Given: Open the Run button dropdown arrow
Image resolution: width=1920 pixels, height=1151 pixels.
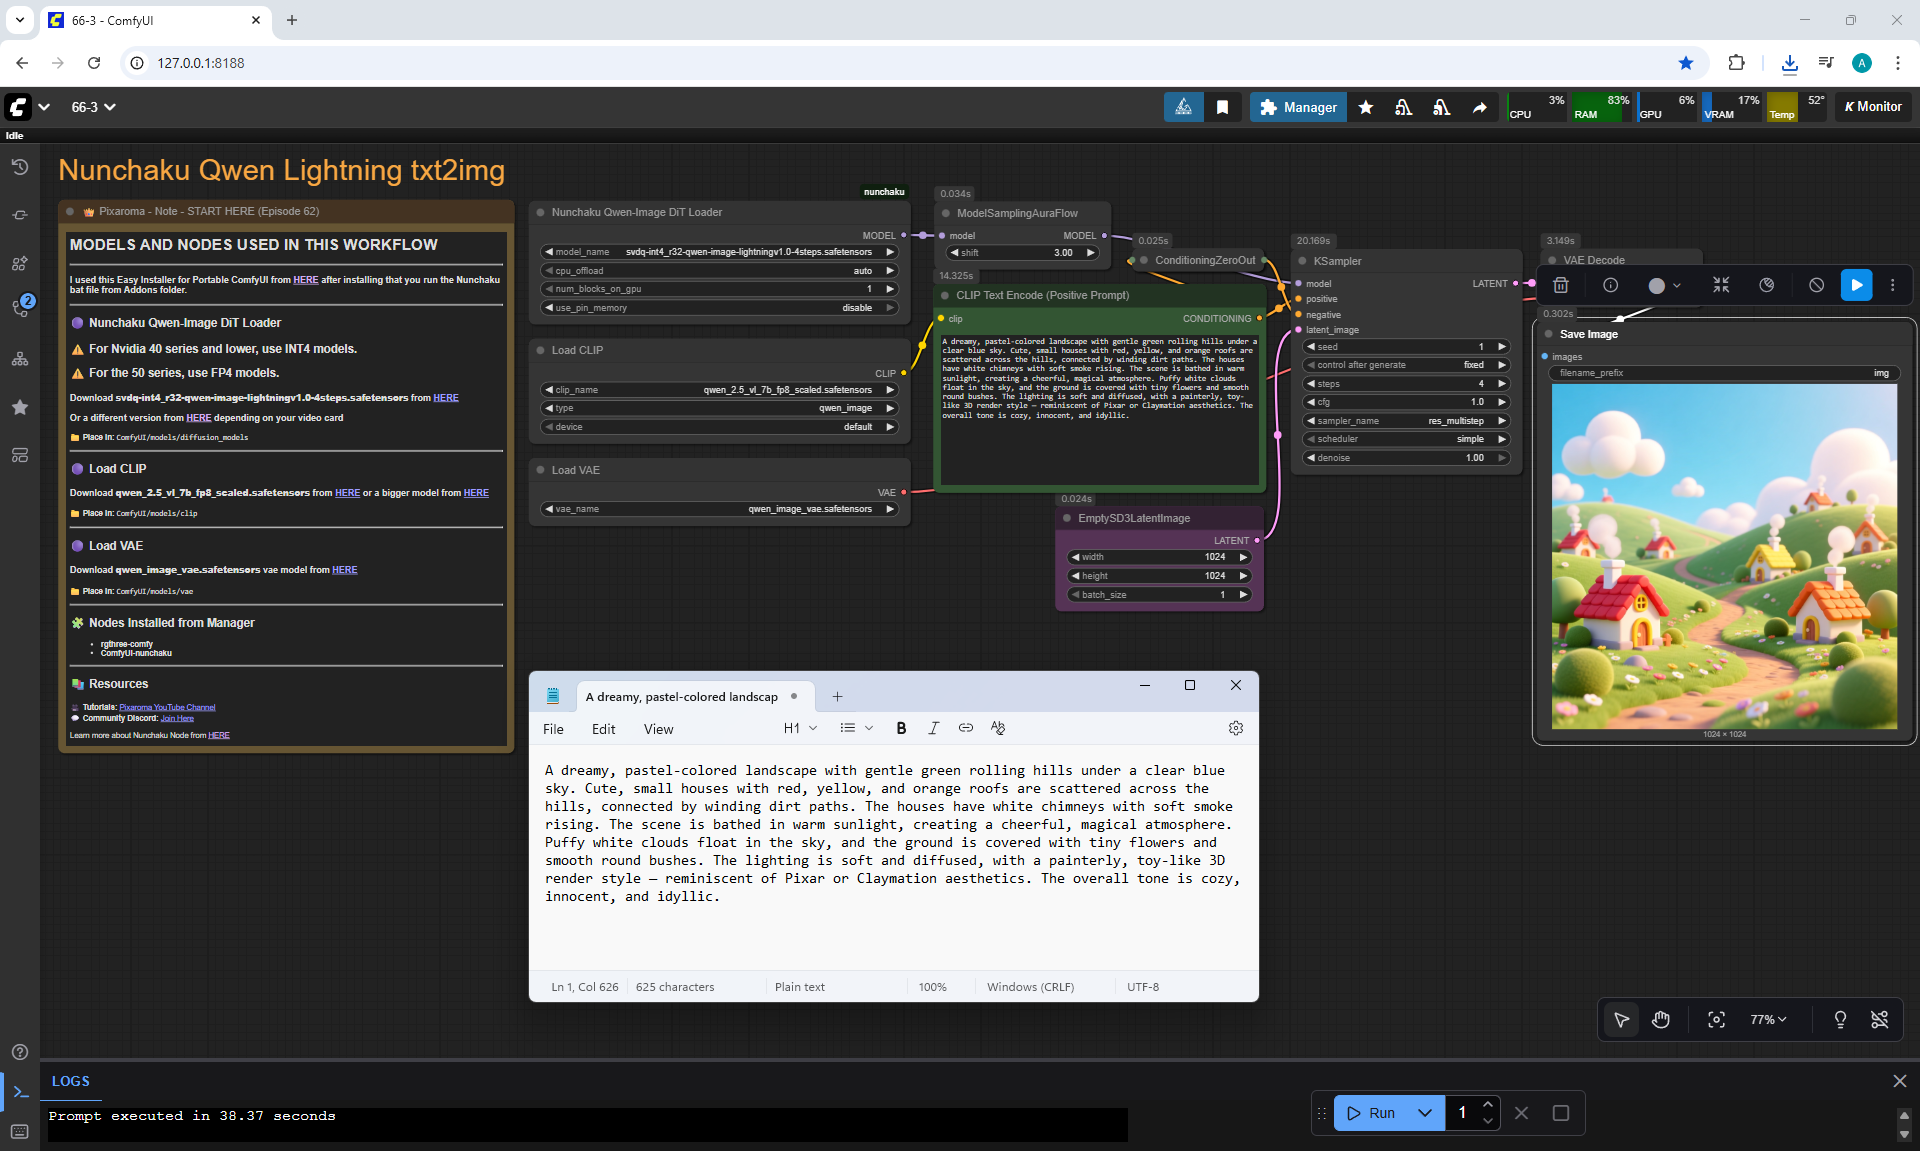Looking at the screenshot, I should point(1425,1112).
